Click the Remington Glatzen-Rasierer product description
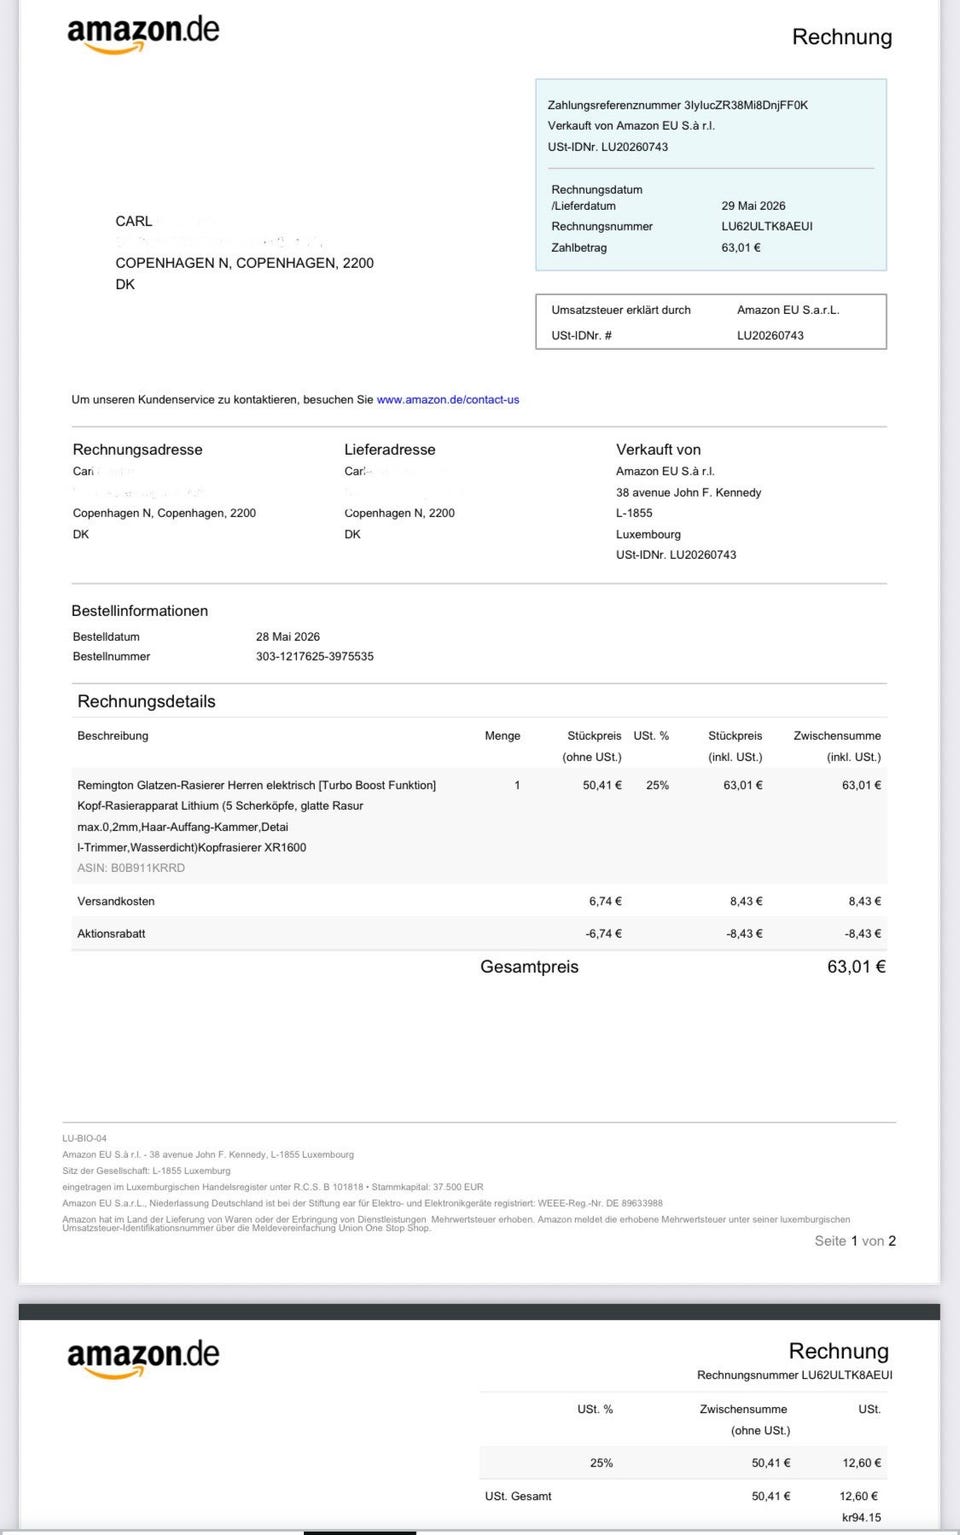 click(x=257, y=816)
